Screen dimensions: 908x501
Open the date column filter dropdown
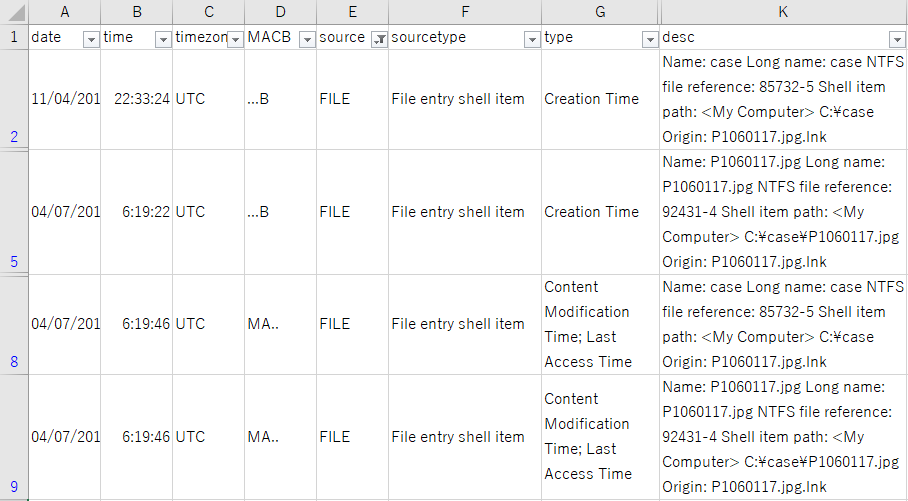91,39
